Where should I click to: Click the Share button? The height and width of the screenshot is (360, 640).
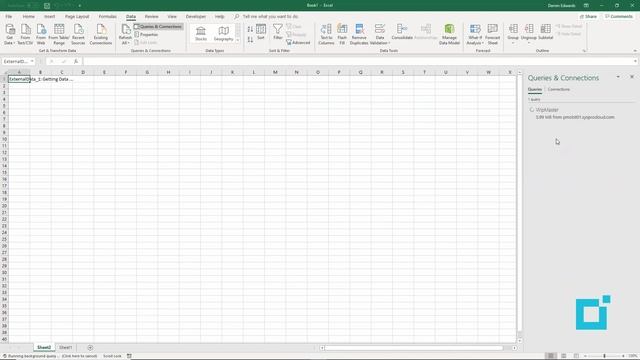(588, 16)
